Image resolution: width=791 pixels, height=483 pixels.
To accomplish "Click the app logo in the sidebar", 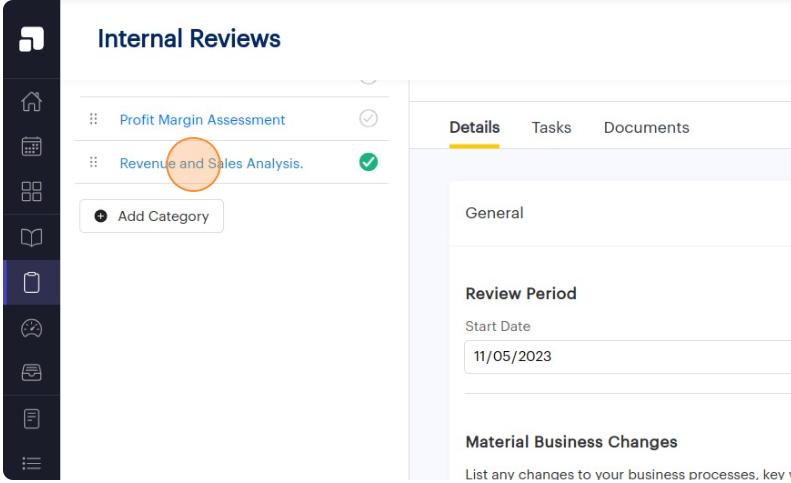I will [x=31, y=39].
